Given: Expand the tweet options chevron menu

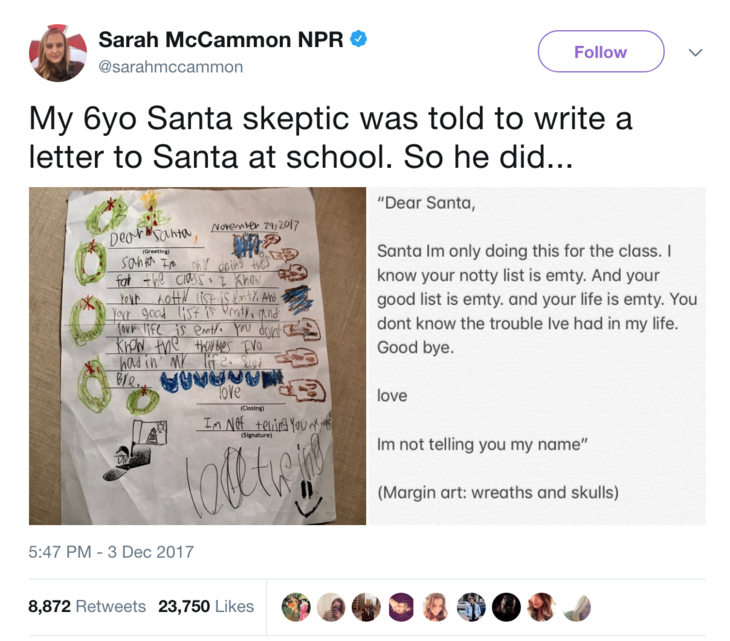Looking at the screenshot, I should point(696,52).
